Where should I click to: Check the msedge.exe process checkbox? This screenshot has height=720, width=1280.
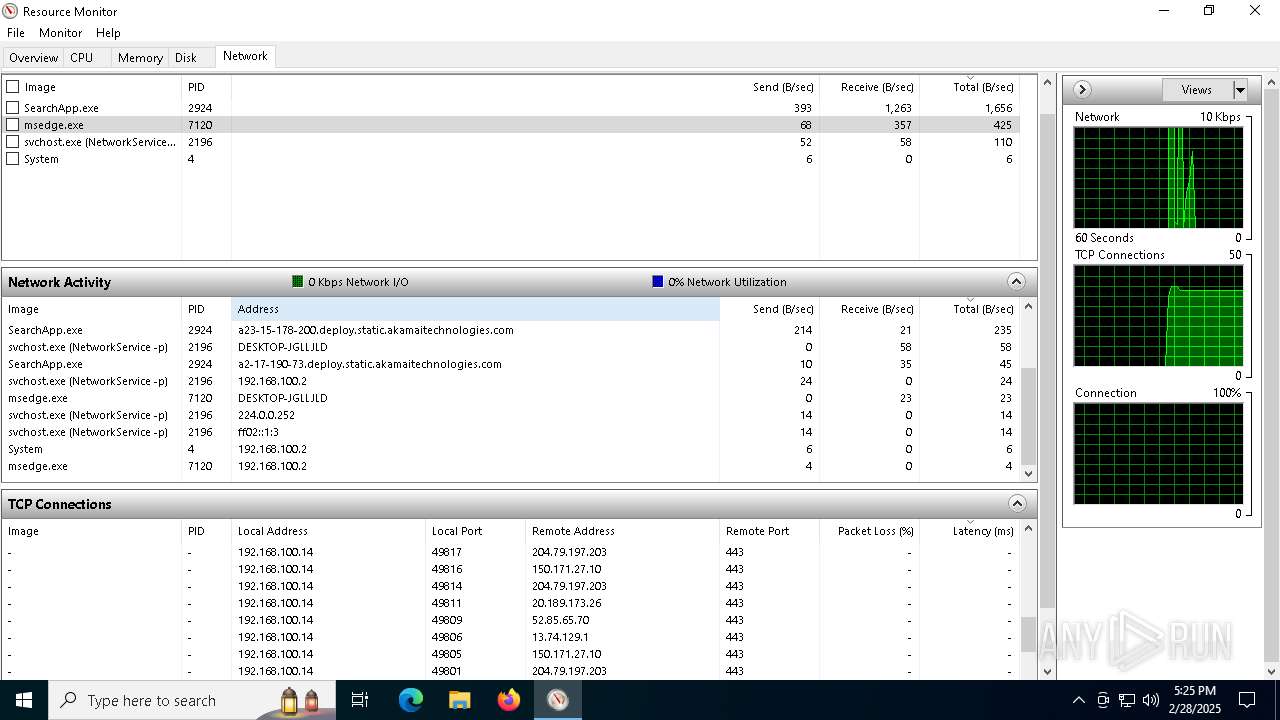13,125
